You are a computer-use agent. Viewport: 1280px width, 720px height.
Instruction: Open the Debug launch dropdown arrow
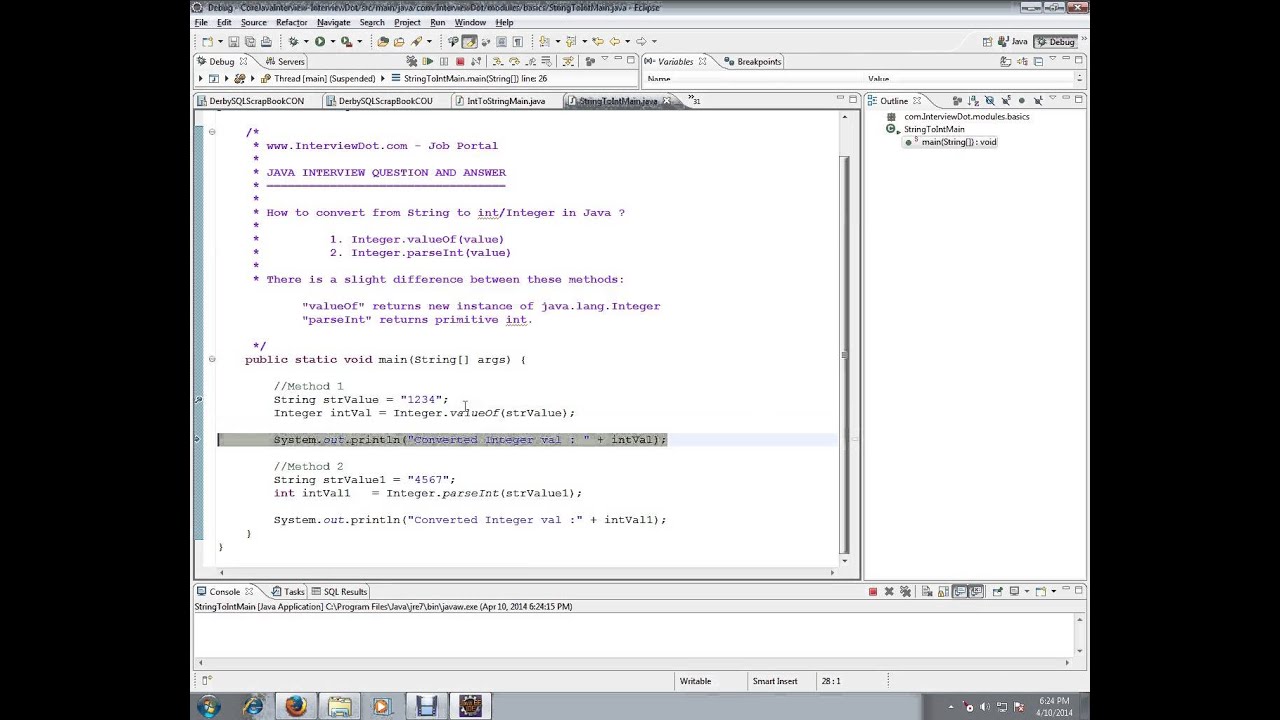[x=305, y=42]
